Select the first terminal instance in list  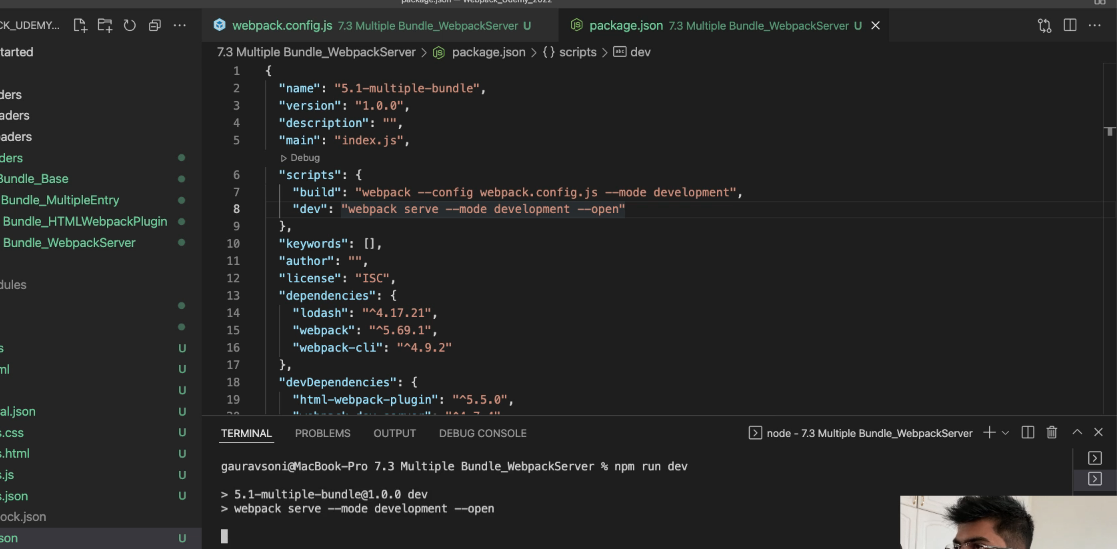(x=1095, y=458)
